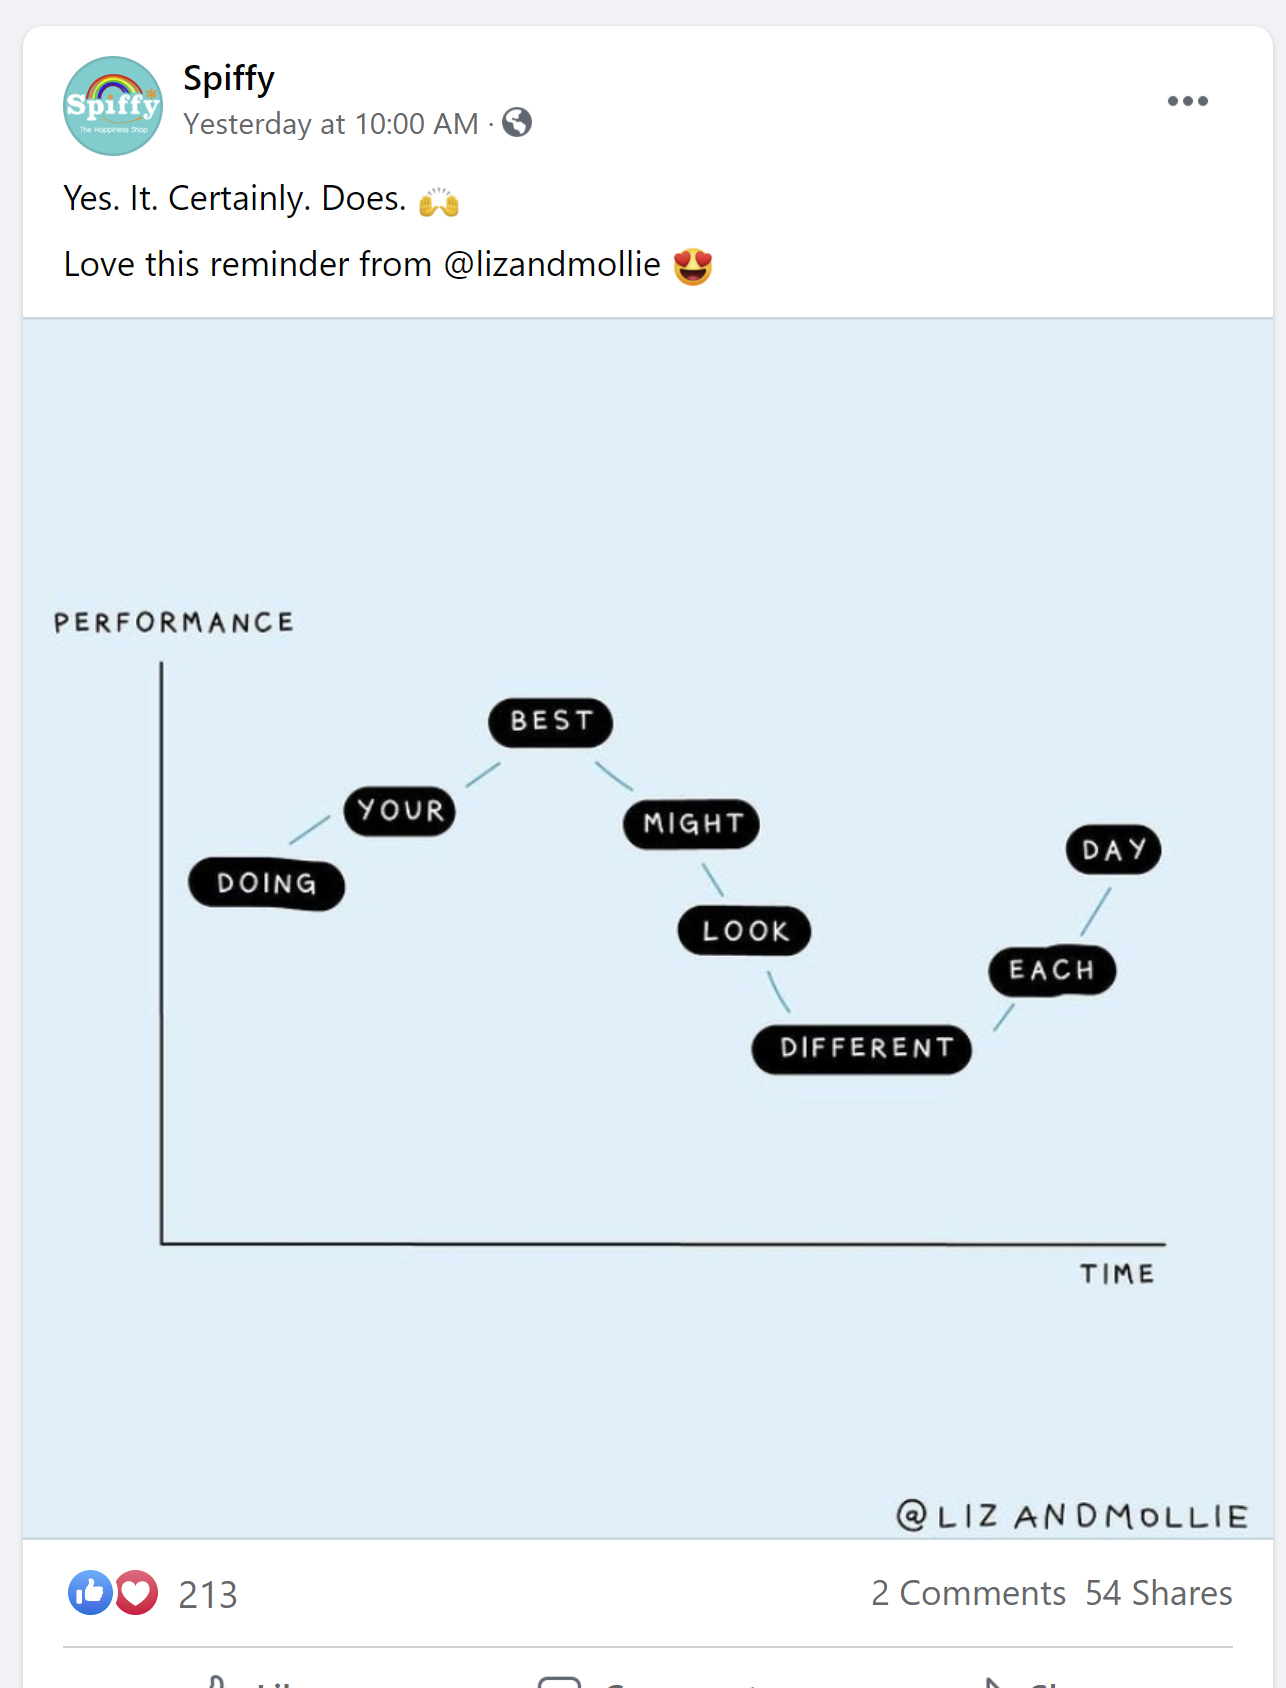Click the Yesterday at 10:00 AM timestamp
The height and width of the screenshot is (1688, 1286).
click(x=331, y=124)
